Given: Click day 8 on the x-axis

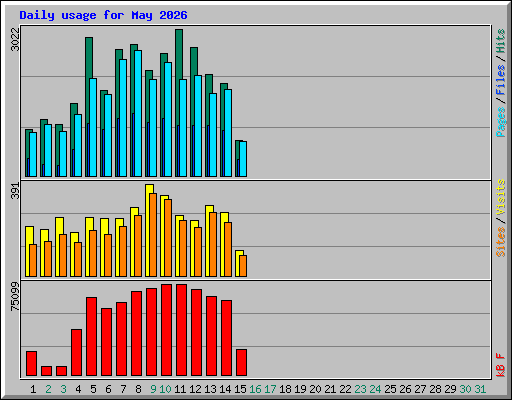Looking at the screenshot, I should coord(138,389).
